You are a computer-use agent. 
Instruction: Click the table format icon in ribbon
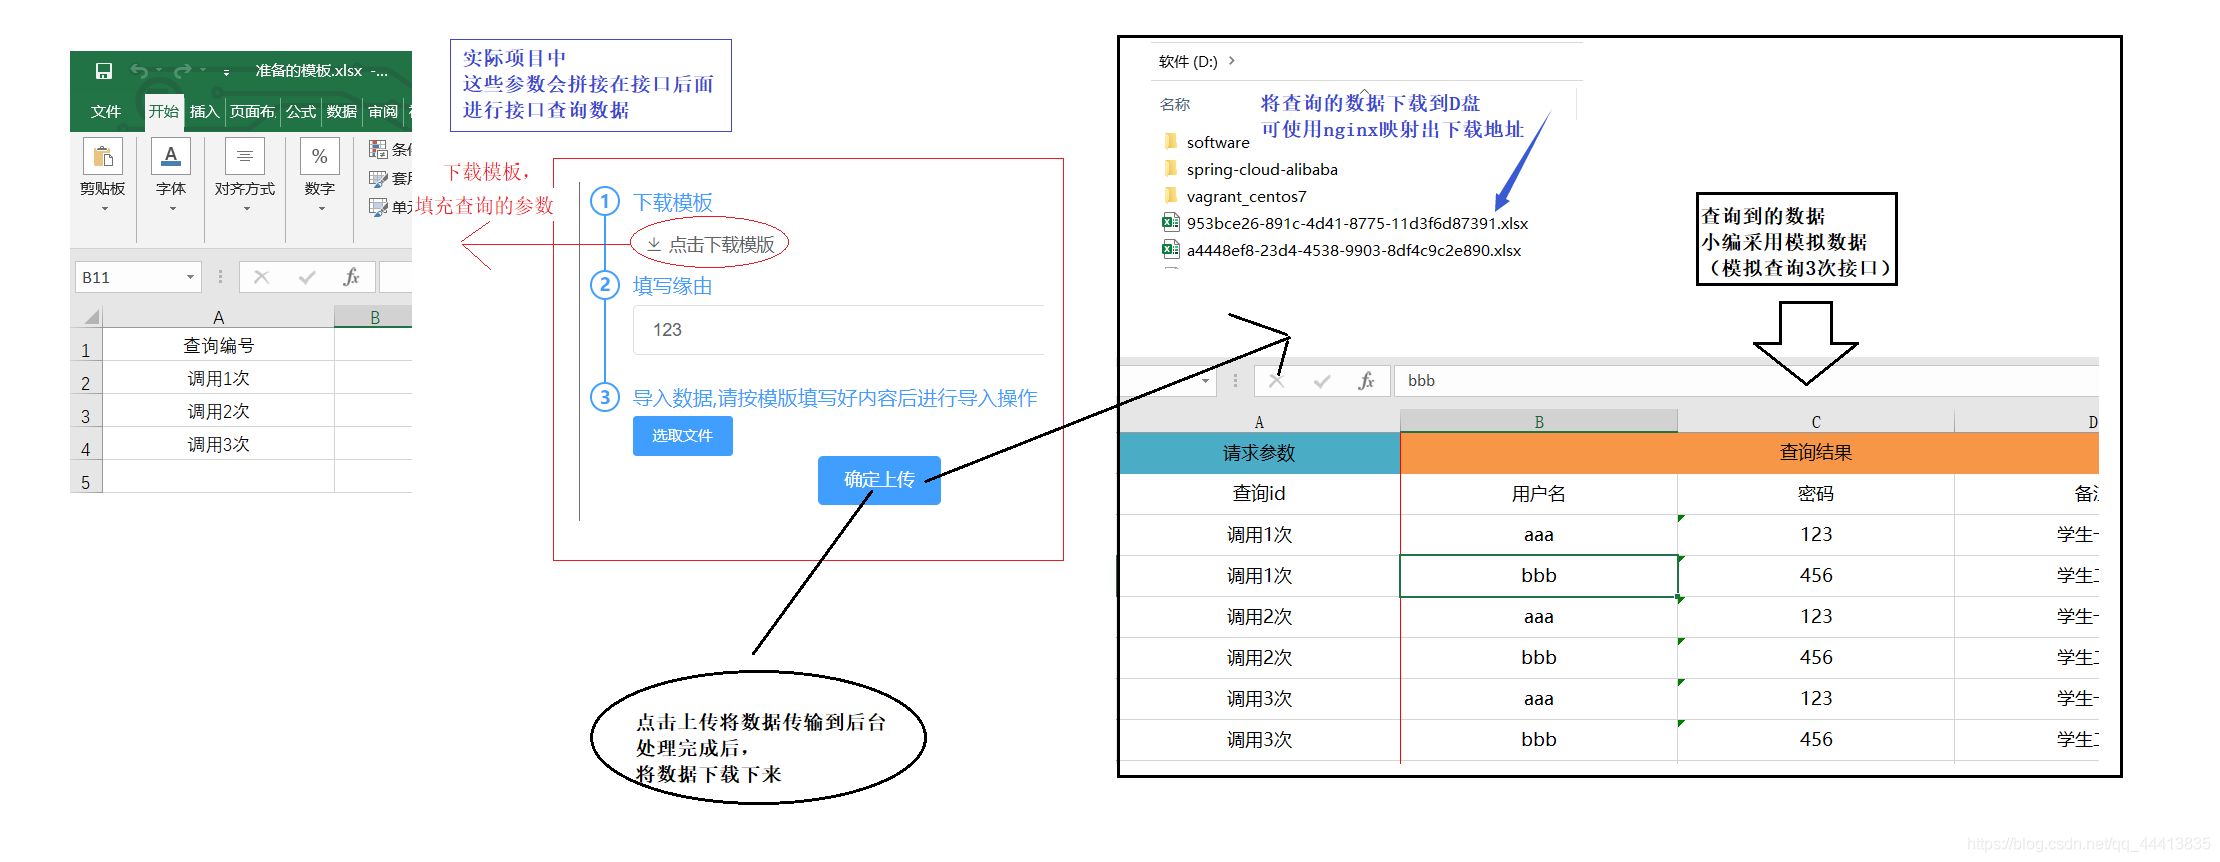(378, 178)
